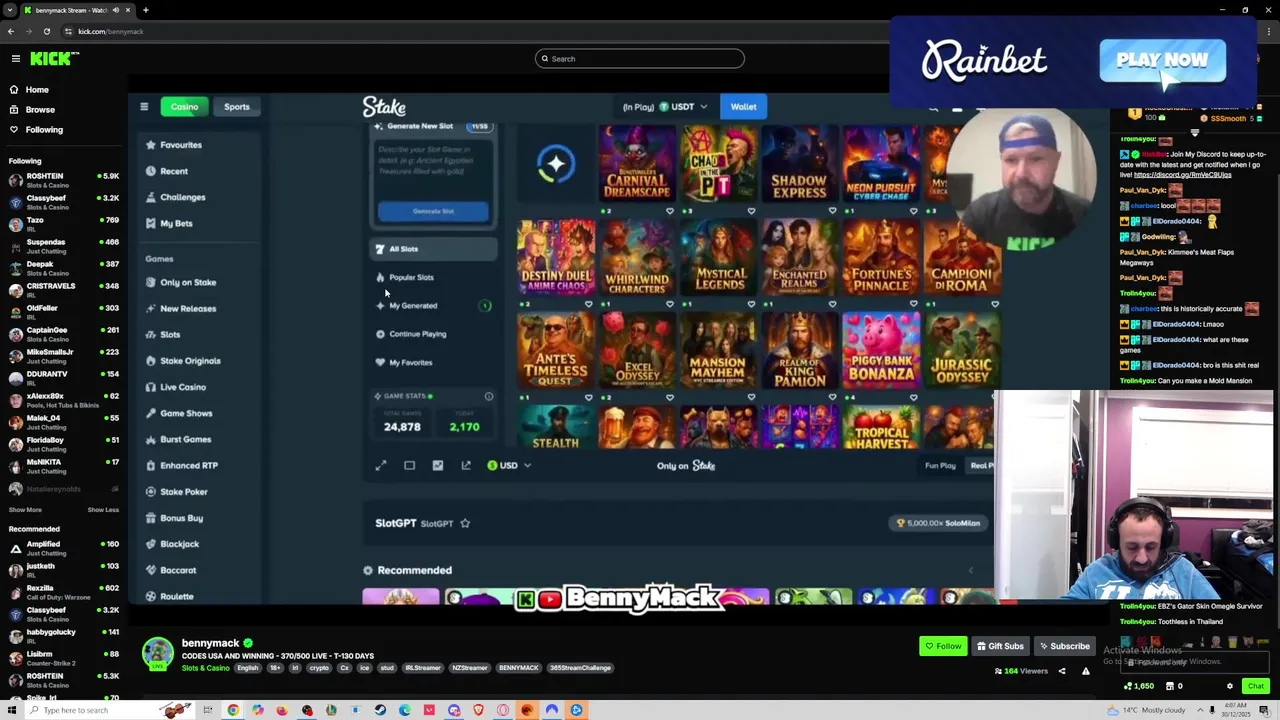This screenshot has width=1280, height=720.
Task: Click the 5,000.00x SoloMilan badge
Action: coord(938,523)
